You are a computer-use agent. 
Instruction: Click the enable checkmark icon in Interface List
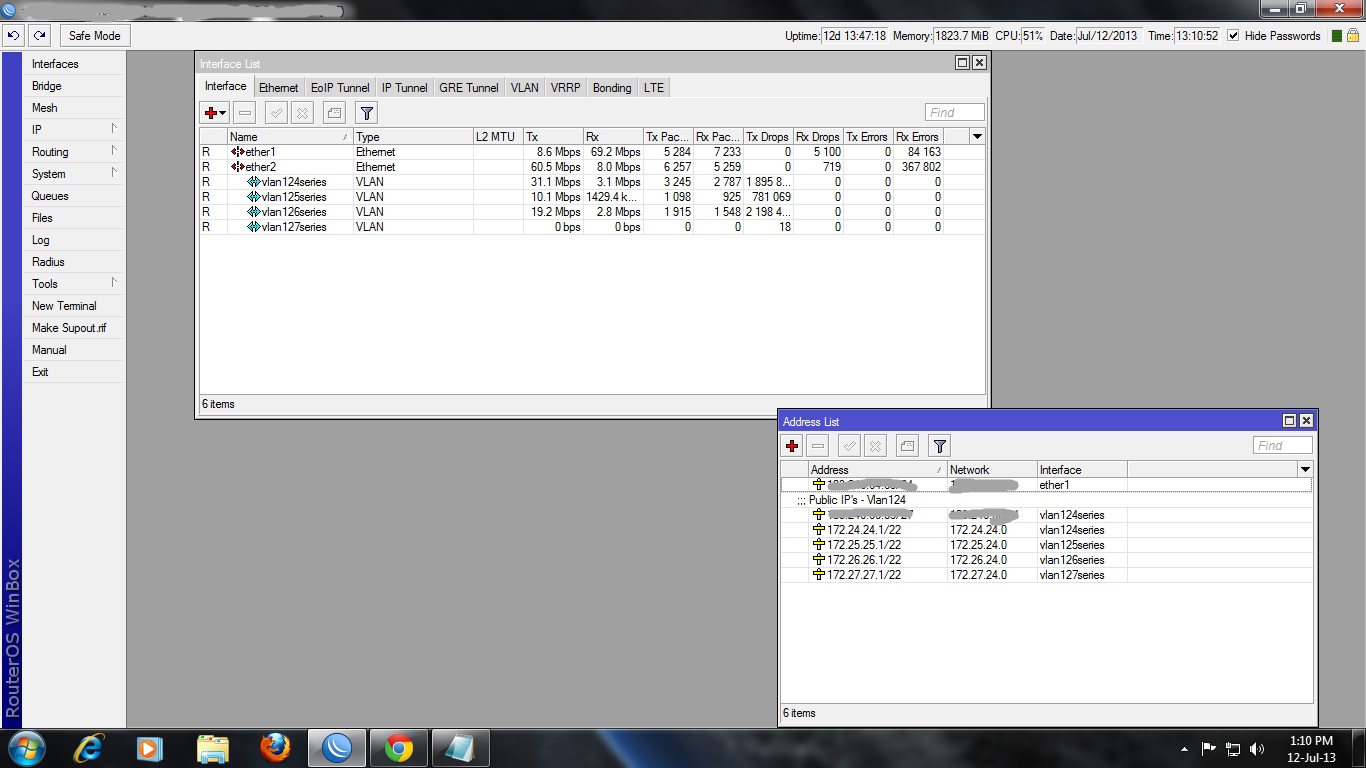click(x=276, y=113)
